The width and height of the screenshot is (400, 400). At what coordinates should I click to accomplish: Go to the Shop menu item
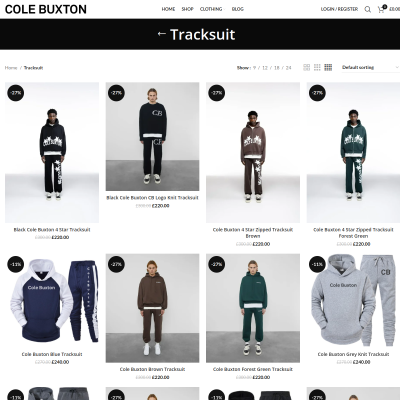[x=187, y=9]
